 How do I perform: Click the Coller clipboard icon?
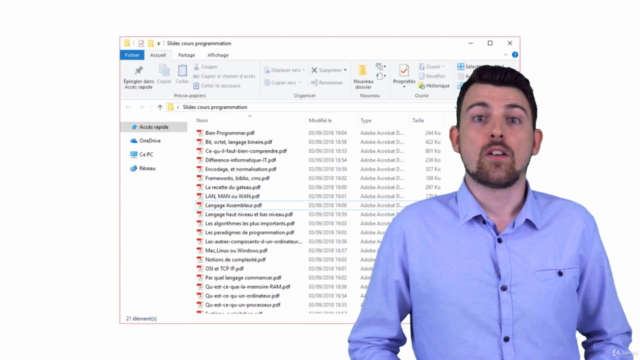182,71
